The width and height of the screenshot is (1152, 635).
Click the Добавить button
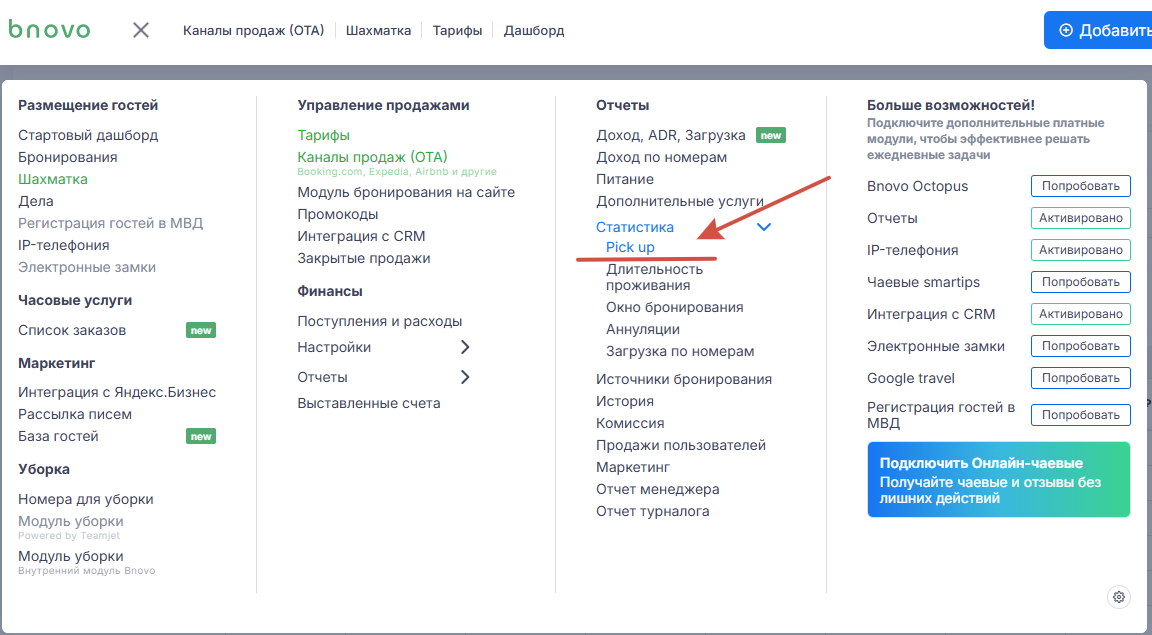1100,30
